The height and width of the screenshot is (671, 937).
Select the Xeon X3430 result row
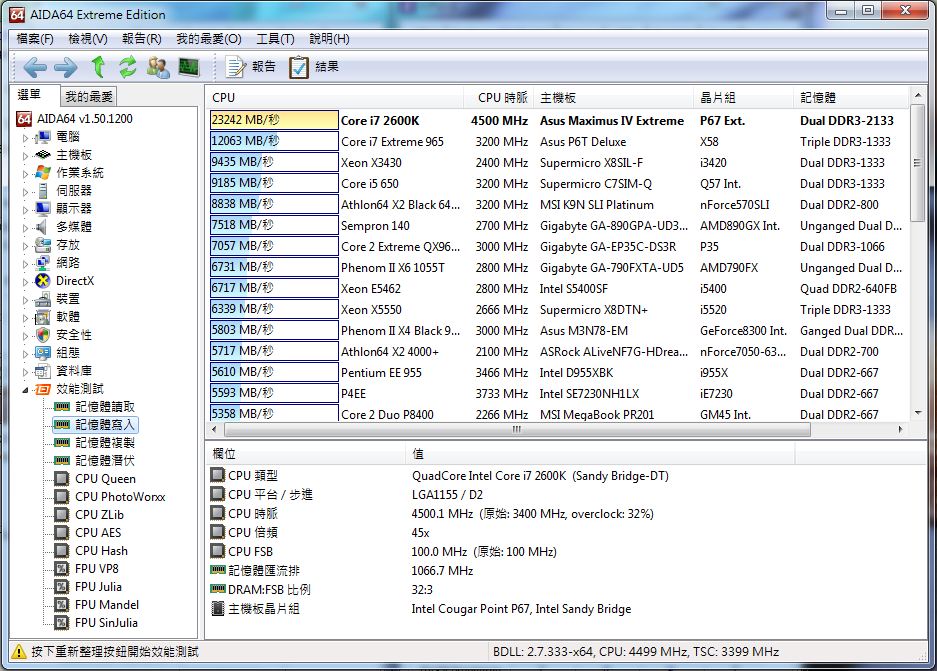point(558,163)
